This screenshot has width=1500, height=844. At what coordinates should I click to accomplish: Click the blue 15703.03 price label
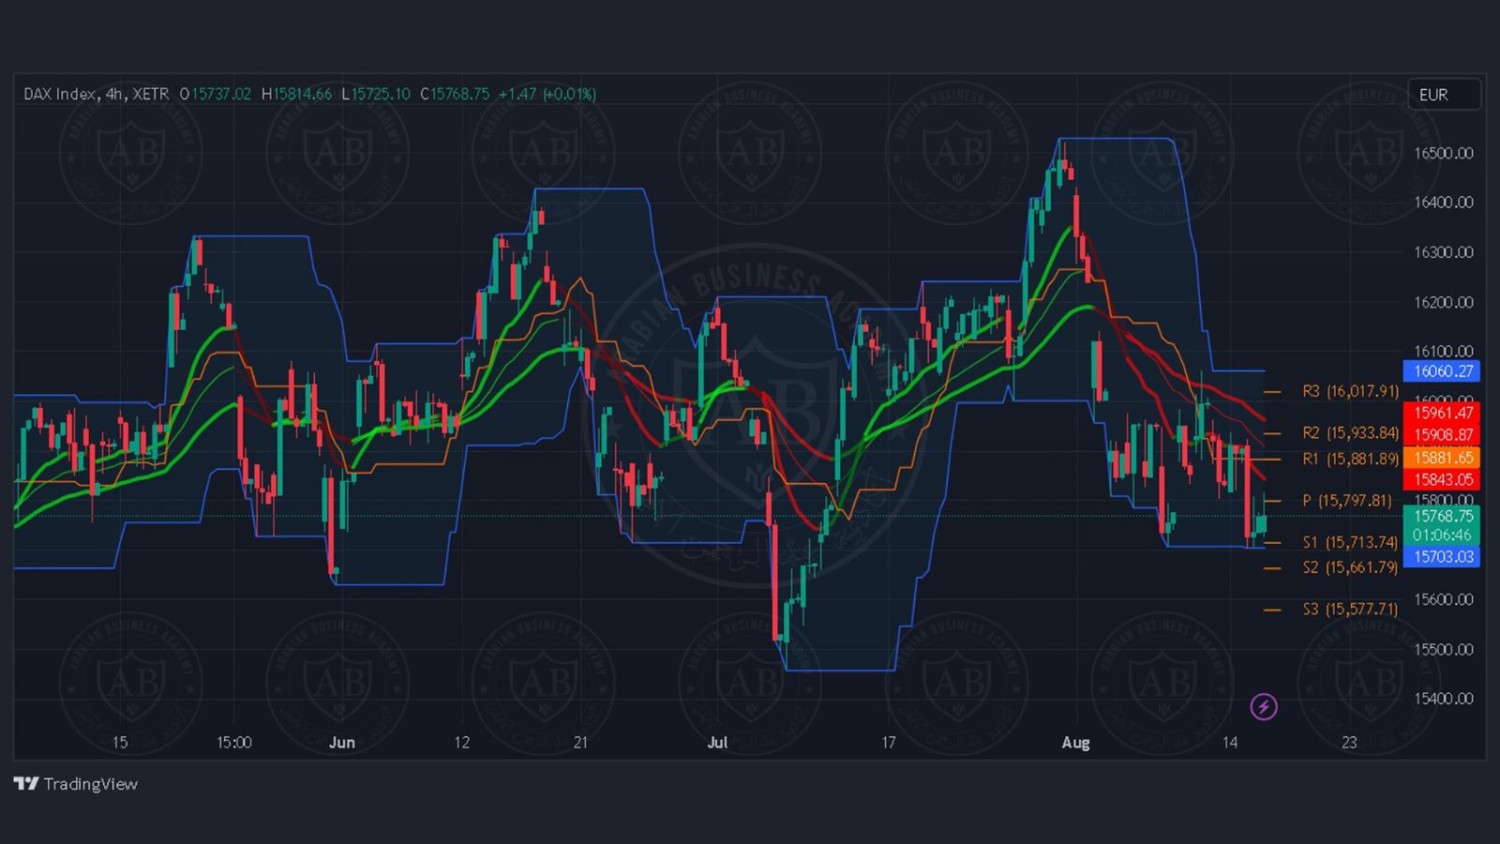(1441, 557)
